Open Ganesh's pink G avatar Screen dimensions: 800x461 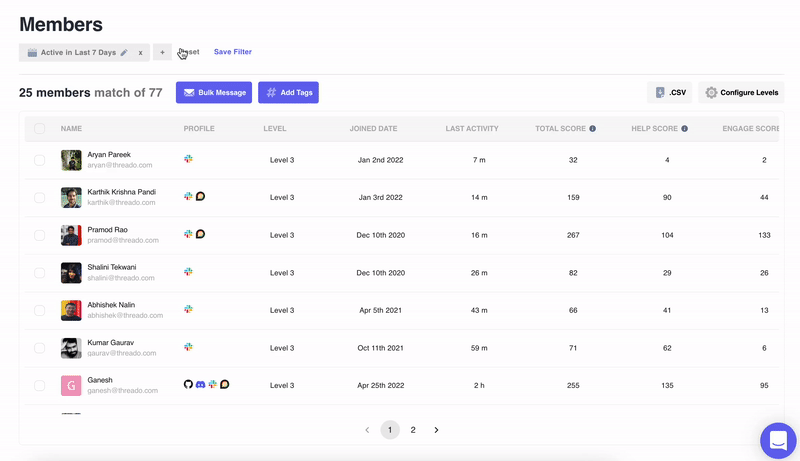click(71, 386)
